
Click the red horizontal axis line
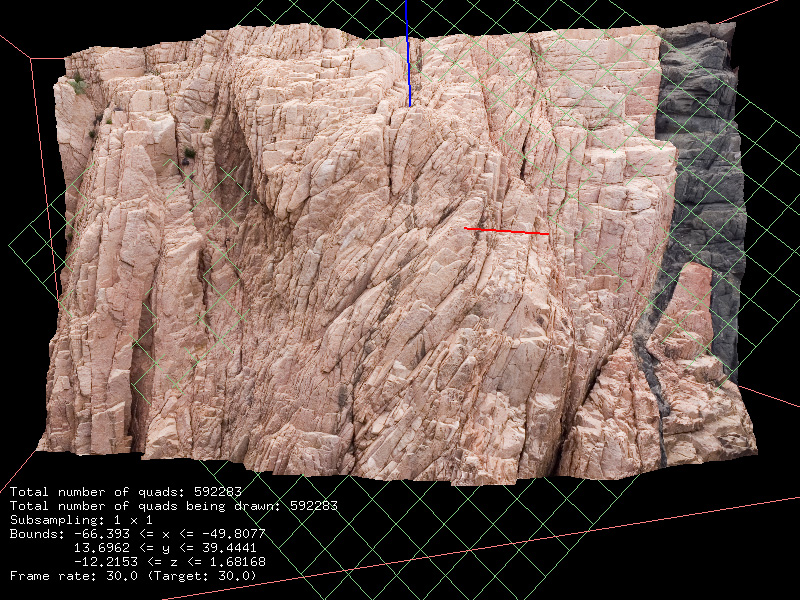pos(506,231)
